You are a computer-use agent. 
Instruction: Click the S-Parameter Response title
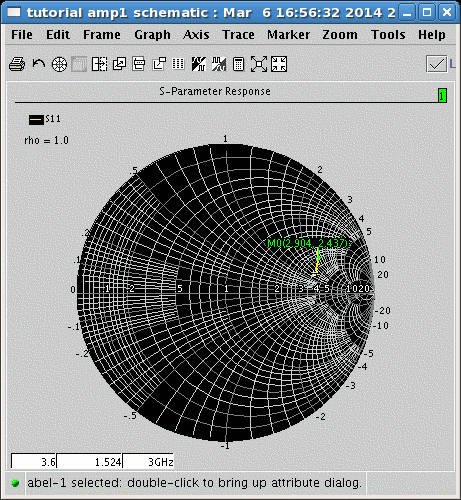coord(215,91)
